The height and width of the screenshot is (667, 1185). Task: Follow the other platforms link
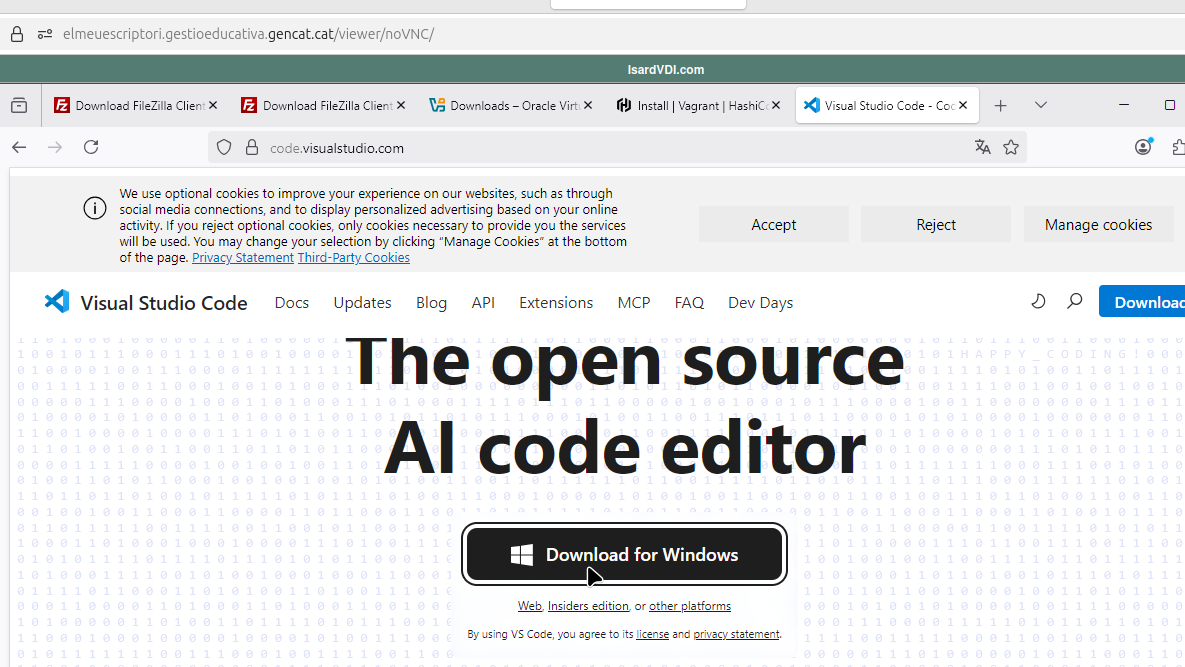689,606
